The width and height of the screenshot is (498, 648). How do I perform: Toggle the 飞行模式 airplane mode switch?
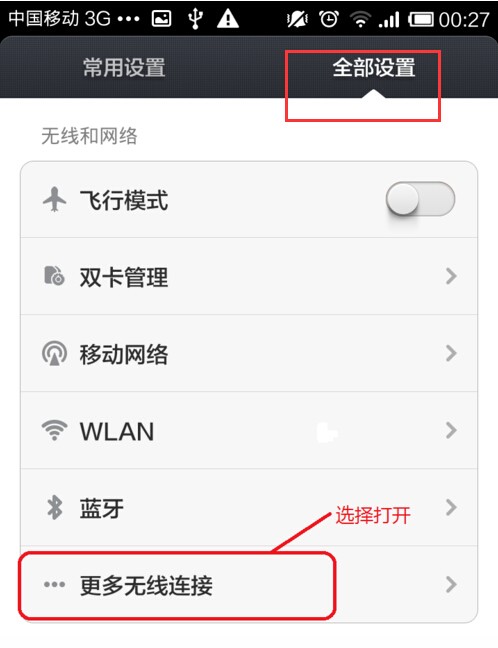[x=420, y=199]
